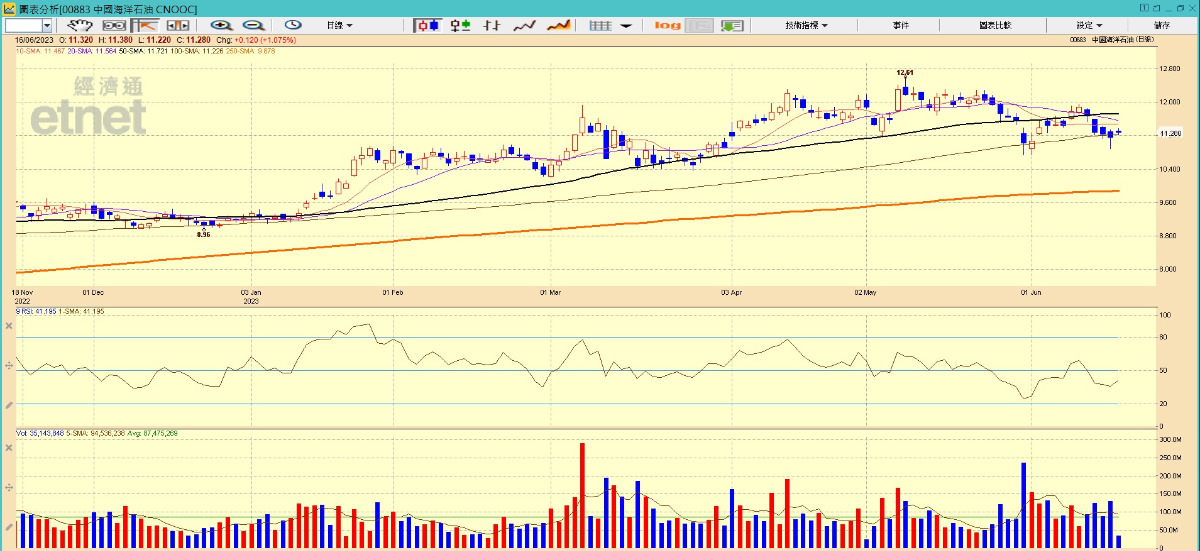Edit the Volume panel with pencil icon
Screen dimensions: 1200x551
(9, 527)
